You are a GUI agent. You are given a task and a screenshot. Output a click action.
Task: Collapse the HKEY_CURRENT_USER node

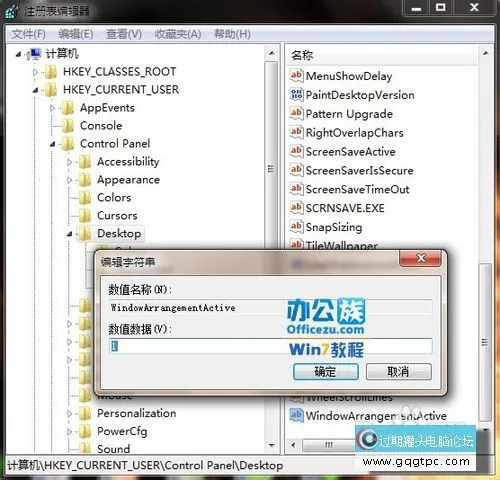point(35,90)
